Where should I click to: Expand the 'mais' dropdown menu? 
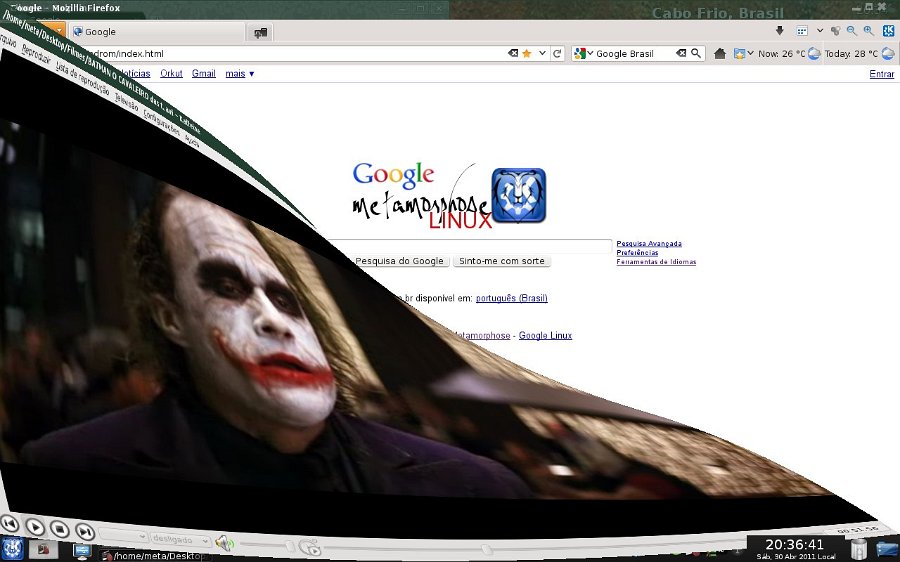(240, 73)
